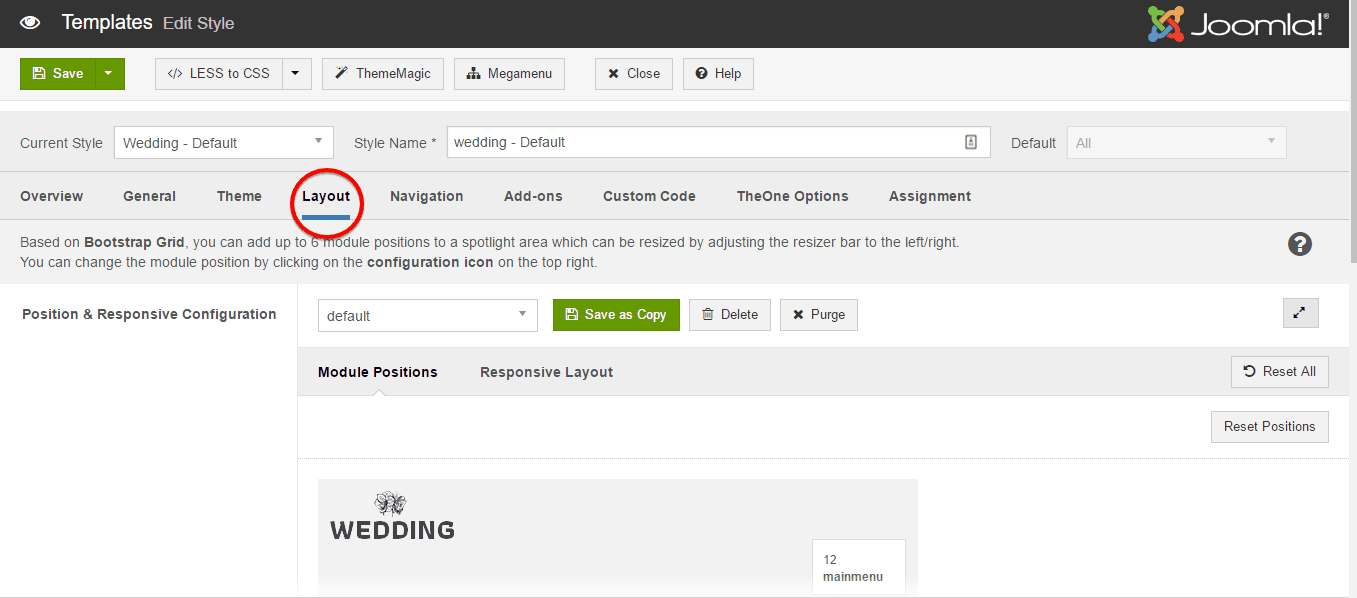Switch to the Assignment tab
Image resolution: width=1357 pixels, height=598 pixels.
pos(929,195)
